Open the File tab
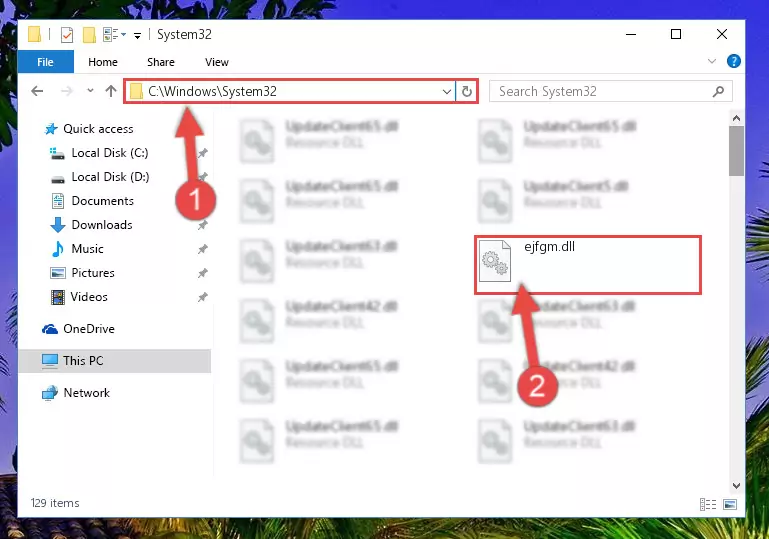The width and height of the screenshot is (769, 539). pyautogui.click(x=46, y=62)
